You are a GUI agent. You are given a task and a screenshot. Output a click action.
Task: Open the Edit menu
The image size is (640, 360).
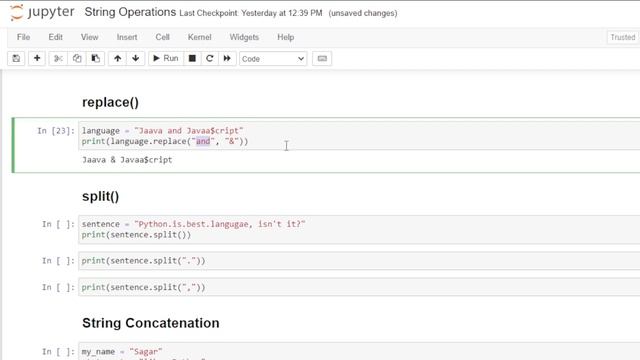[x=56, y=37]
